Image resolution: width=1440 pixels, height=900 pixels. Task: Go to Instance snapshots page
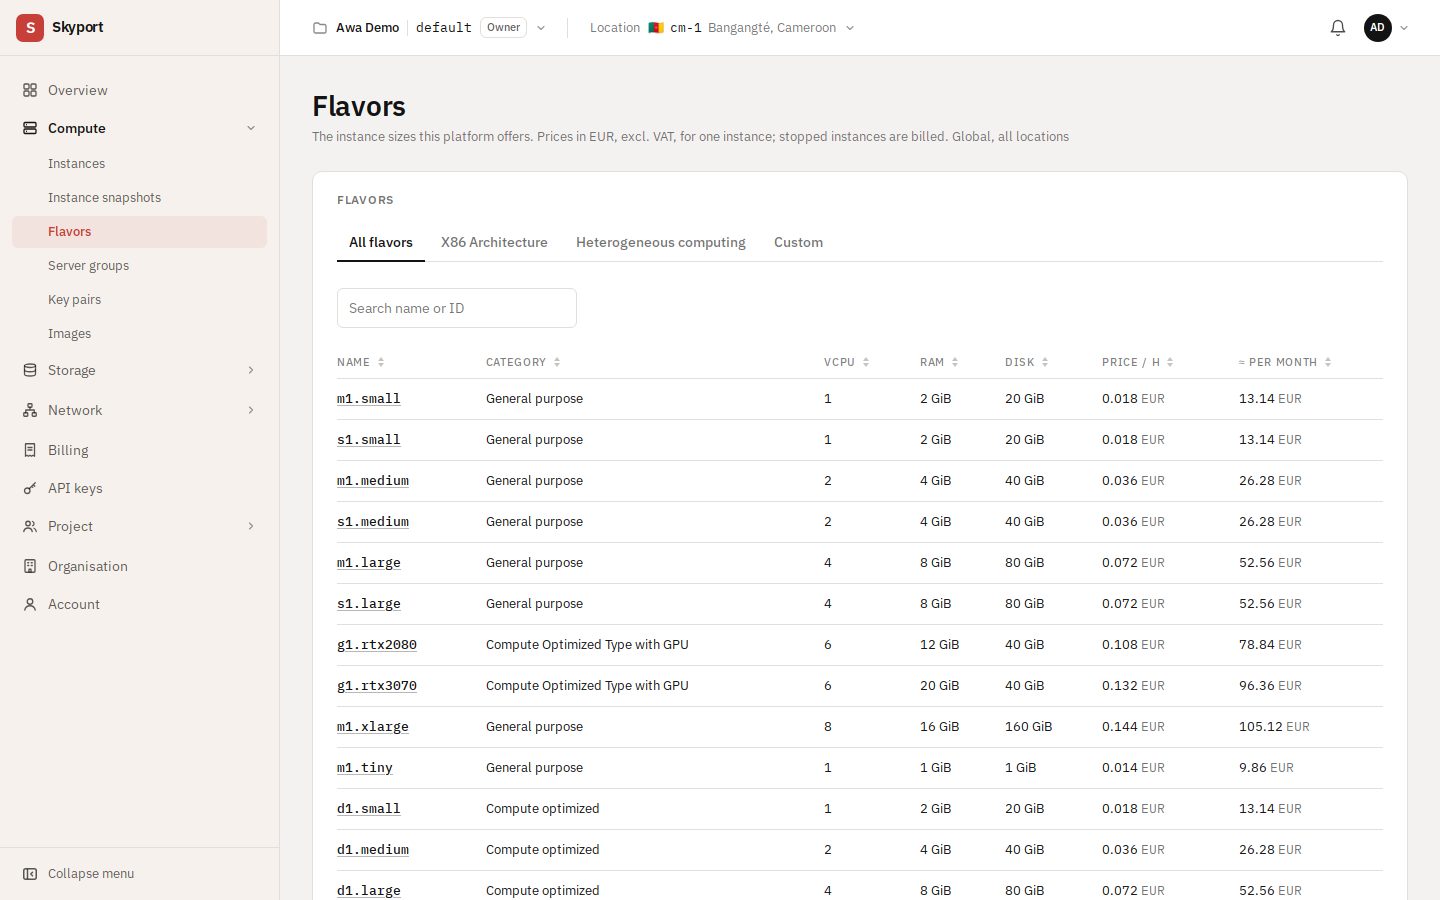pyautogui.click(x=140, y=198)
